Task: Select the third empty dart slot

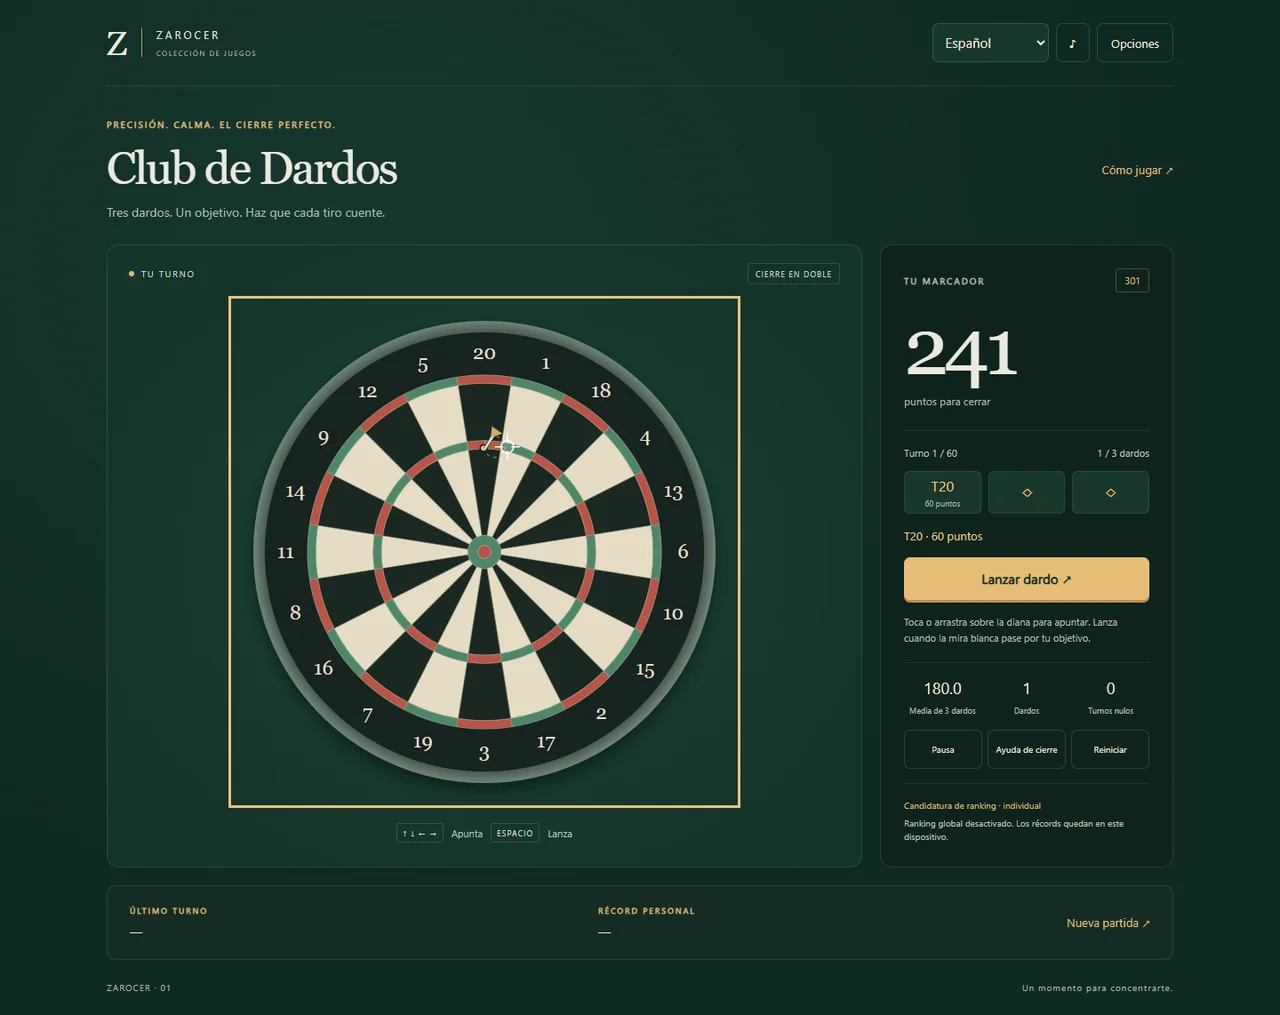Action: tap(1110, 492)
